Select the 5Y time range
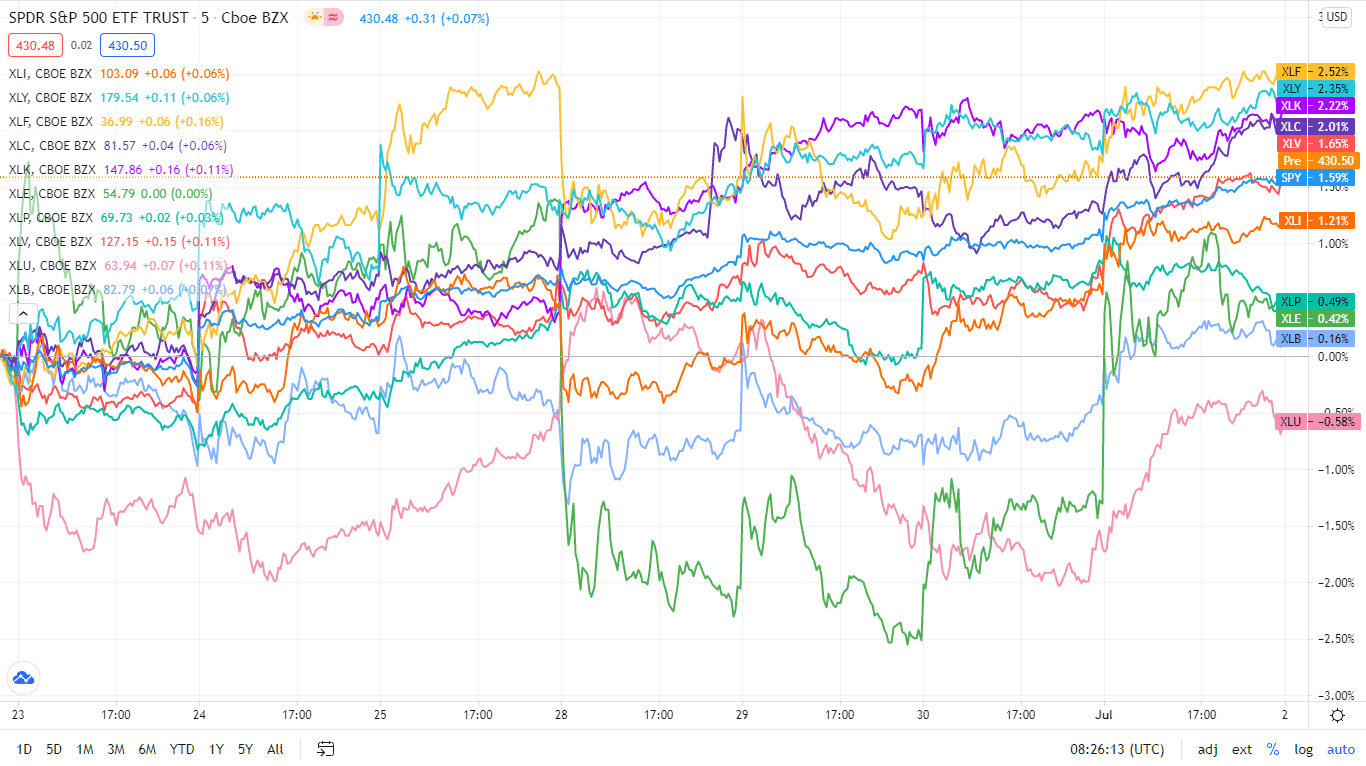1366x766 pixels. [245, 749]
